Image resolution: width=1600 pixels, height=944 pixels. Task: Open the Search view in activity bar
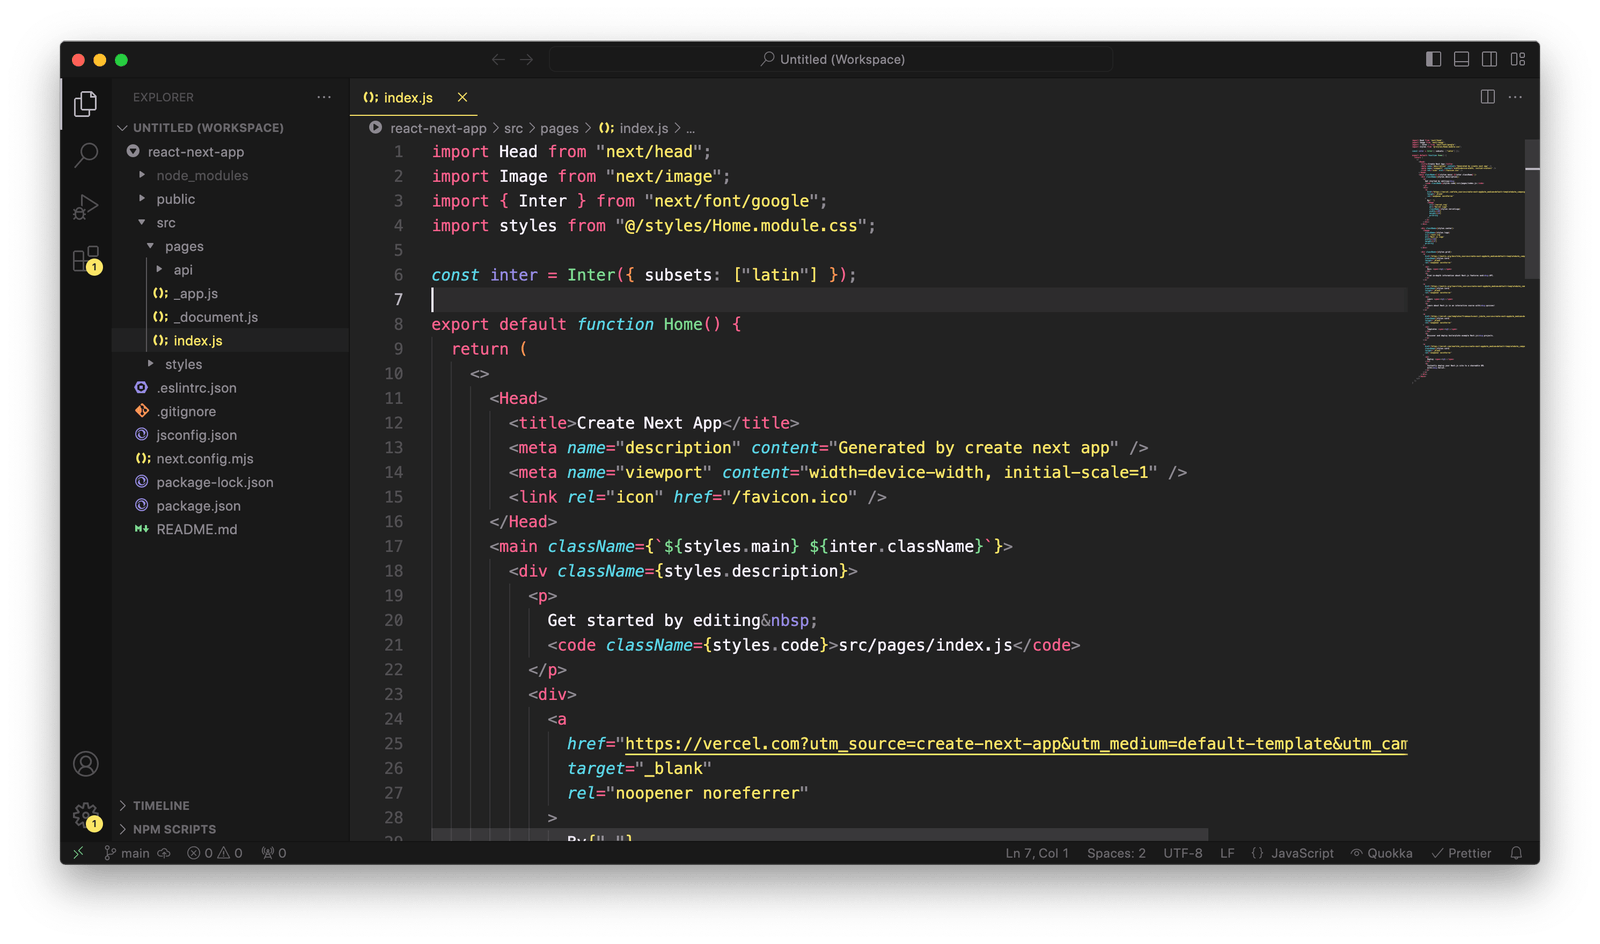[x=86, y=155]
